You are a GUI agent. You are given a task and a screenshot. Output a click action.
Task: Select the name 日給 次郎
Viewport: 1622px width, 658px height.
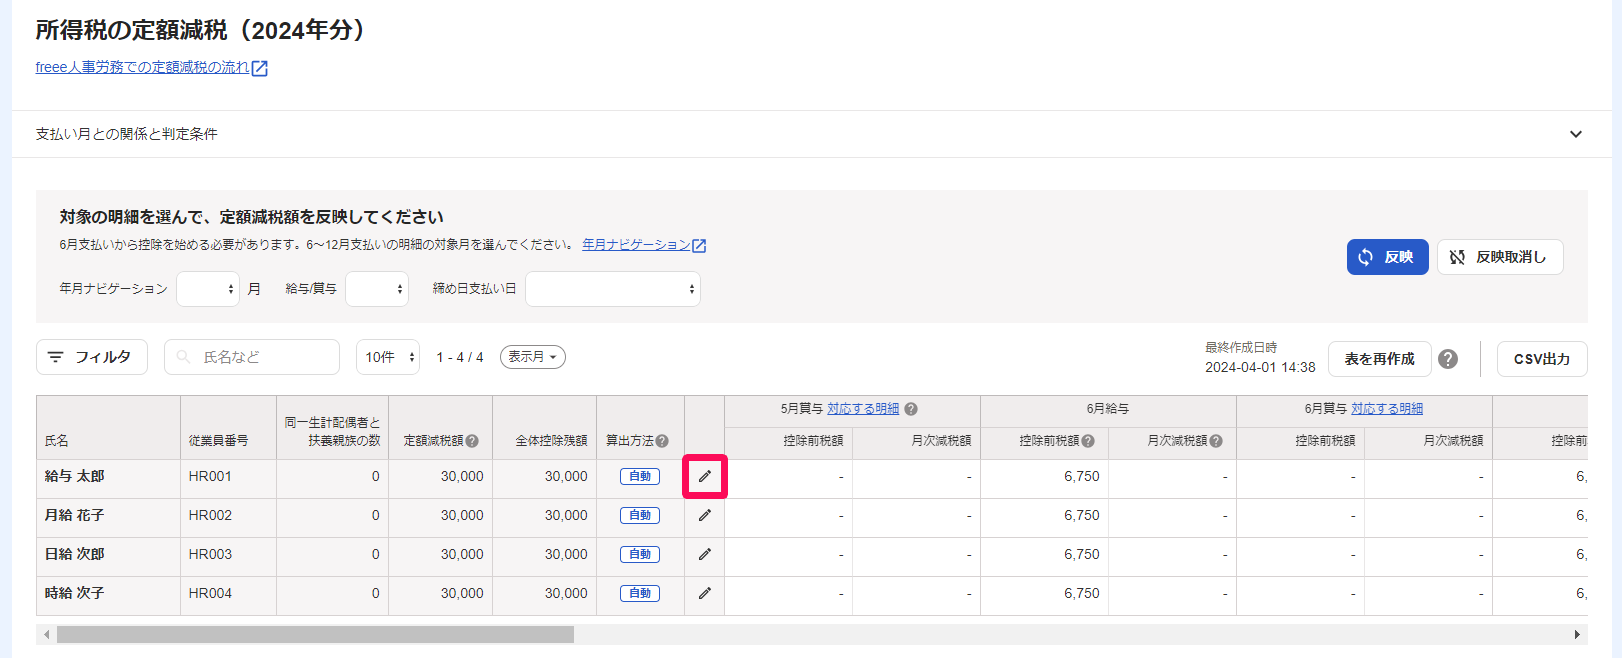tap(74, 554)
